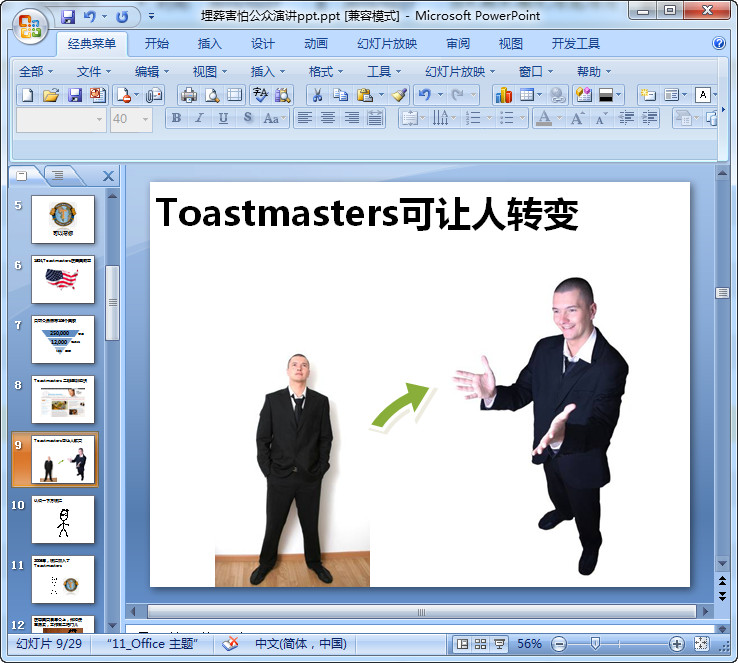Increase font size with large A
The image size is (738, 663).
(578, 118)
